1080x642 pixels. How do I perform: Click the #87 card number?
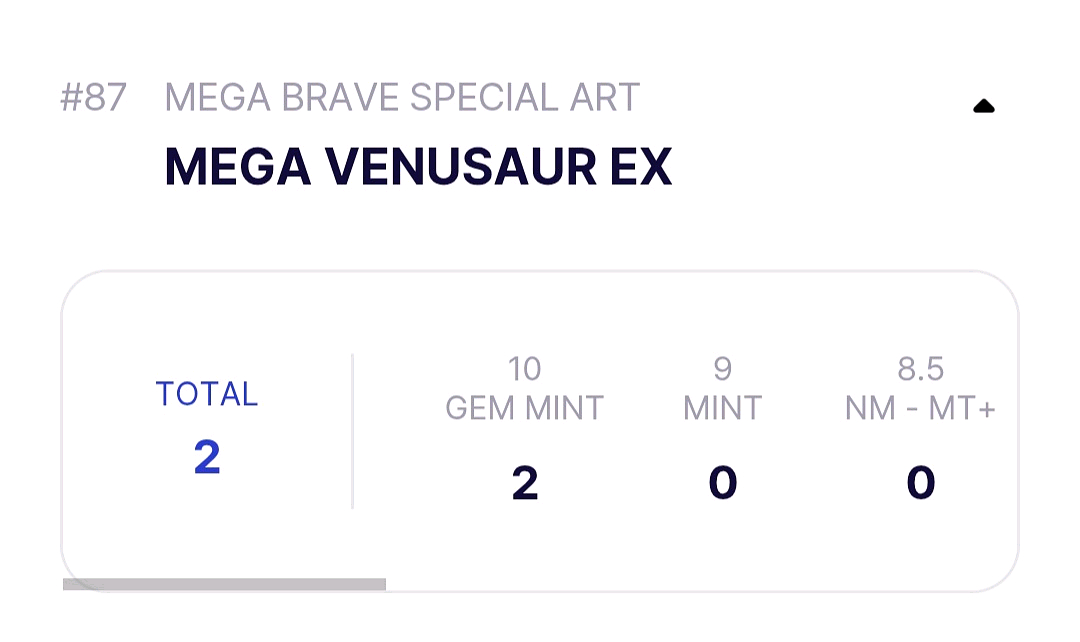coord(93,98)
